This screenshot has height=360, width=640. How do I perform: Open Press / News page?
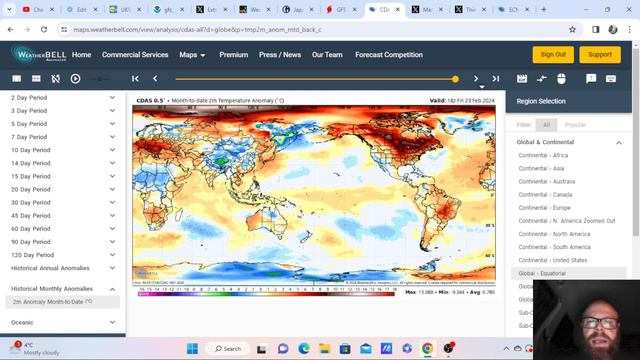tap(280, 55)
